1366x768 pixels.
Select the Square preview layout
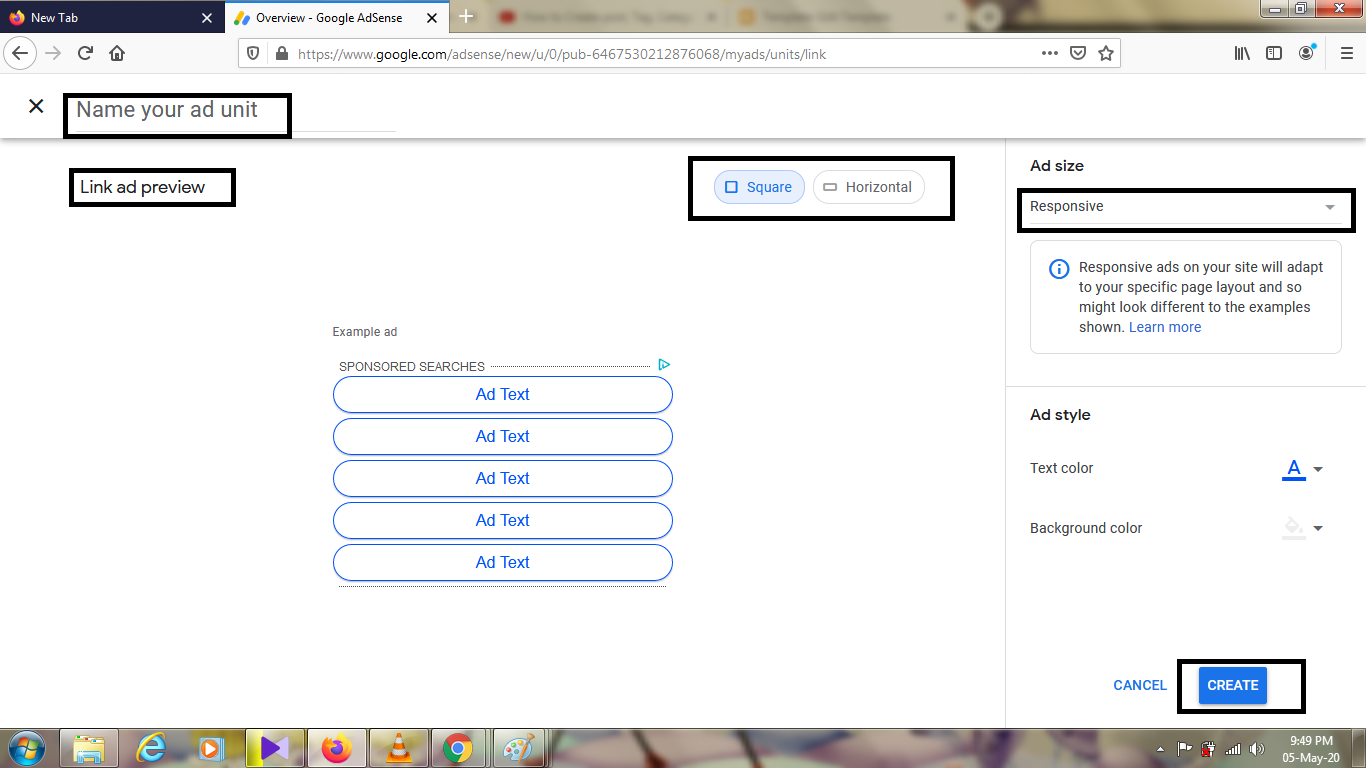759,187
